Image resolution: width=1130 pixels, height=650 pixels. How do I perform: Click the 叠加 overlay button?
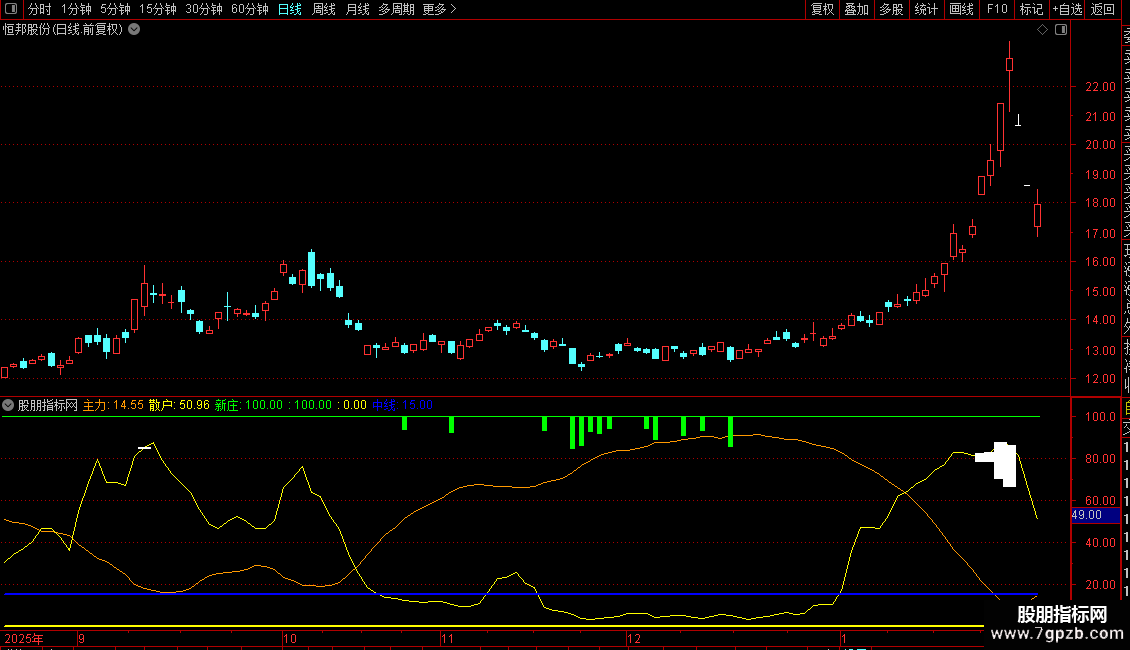pyautogui.click(x=856, y=9)
